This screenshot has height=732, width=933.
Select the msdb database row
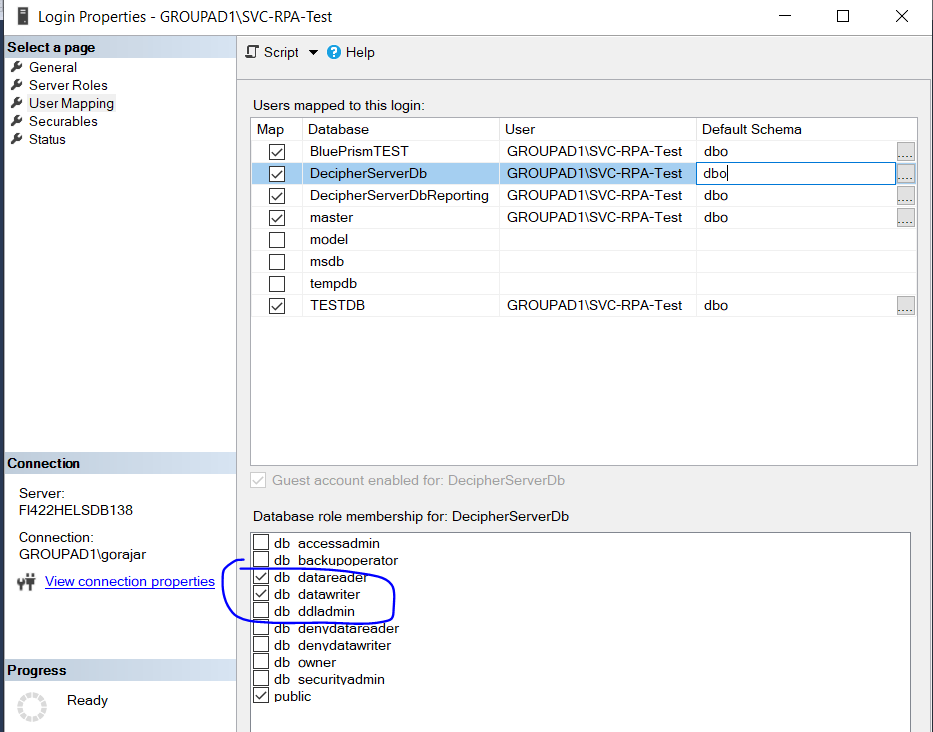pos(584,261)
